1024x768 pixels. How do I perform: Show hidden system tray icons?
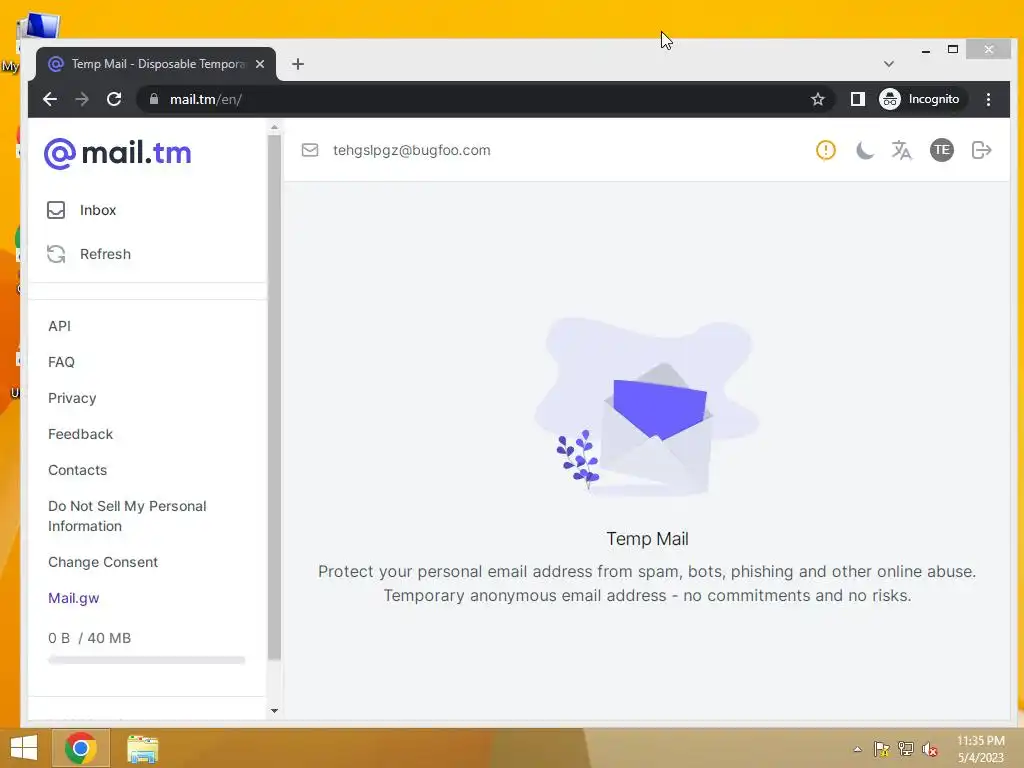coord(857,749)
